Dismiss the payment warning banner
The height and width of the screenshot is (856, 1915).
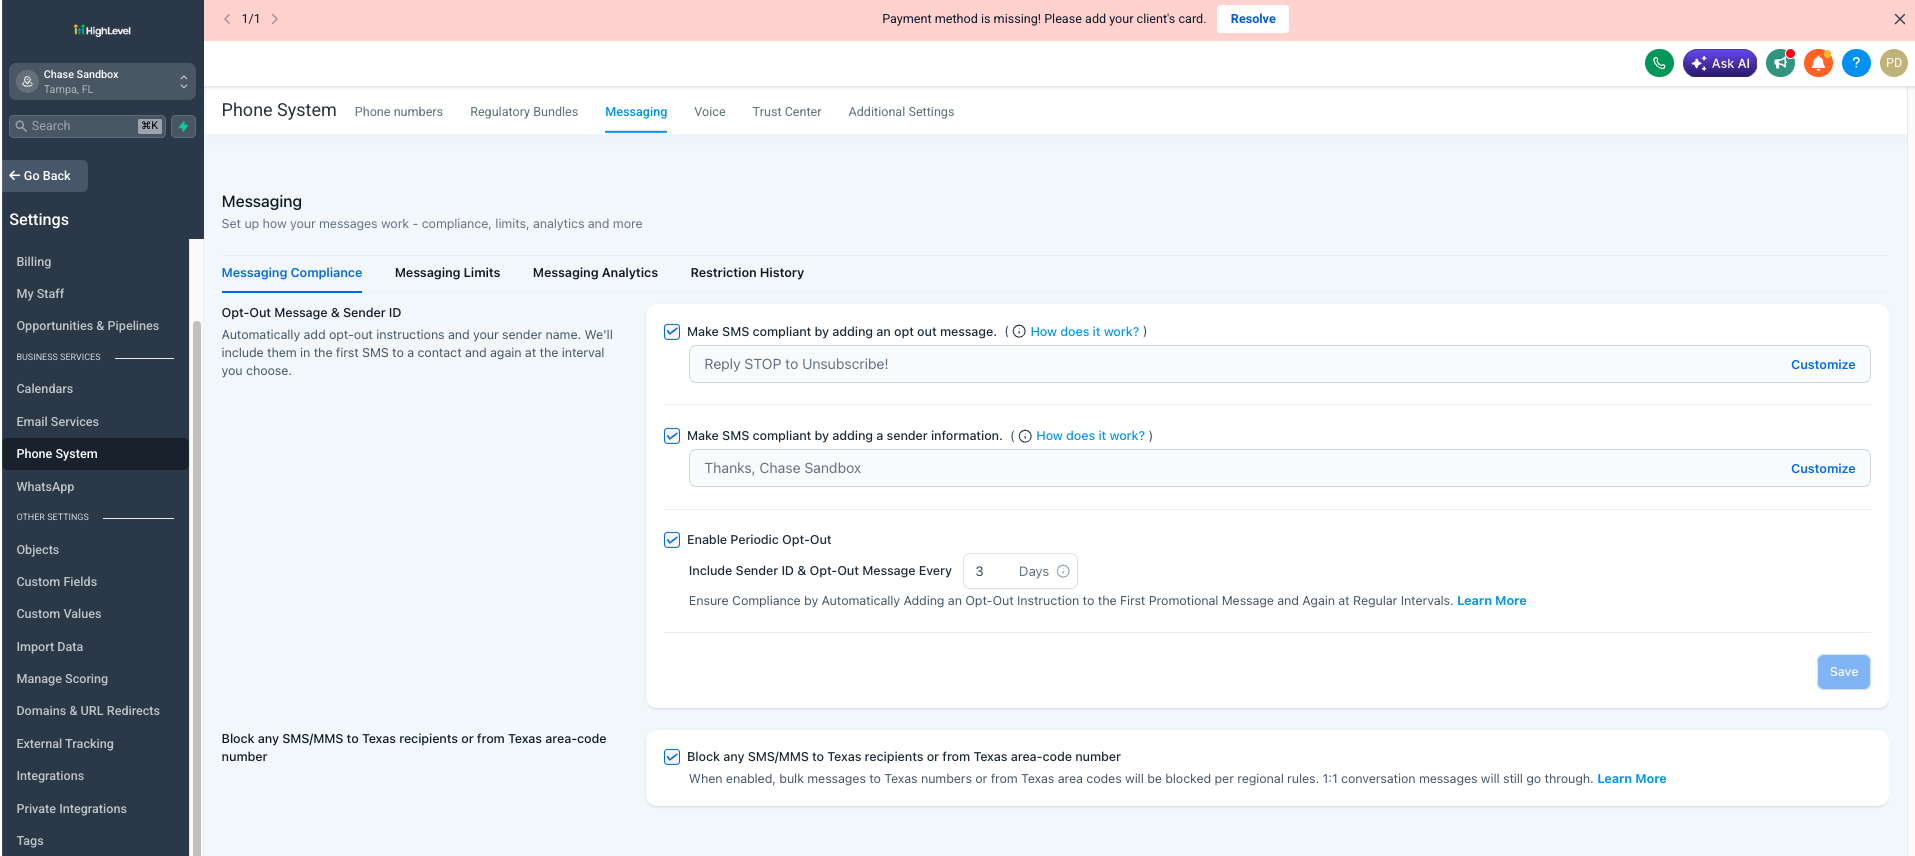pyautogui.click(x=1899, y=19)
